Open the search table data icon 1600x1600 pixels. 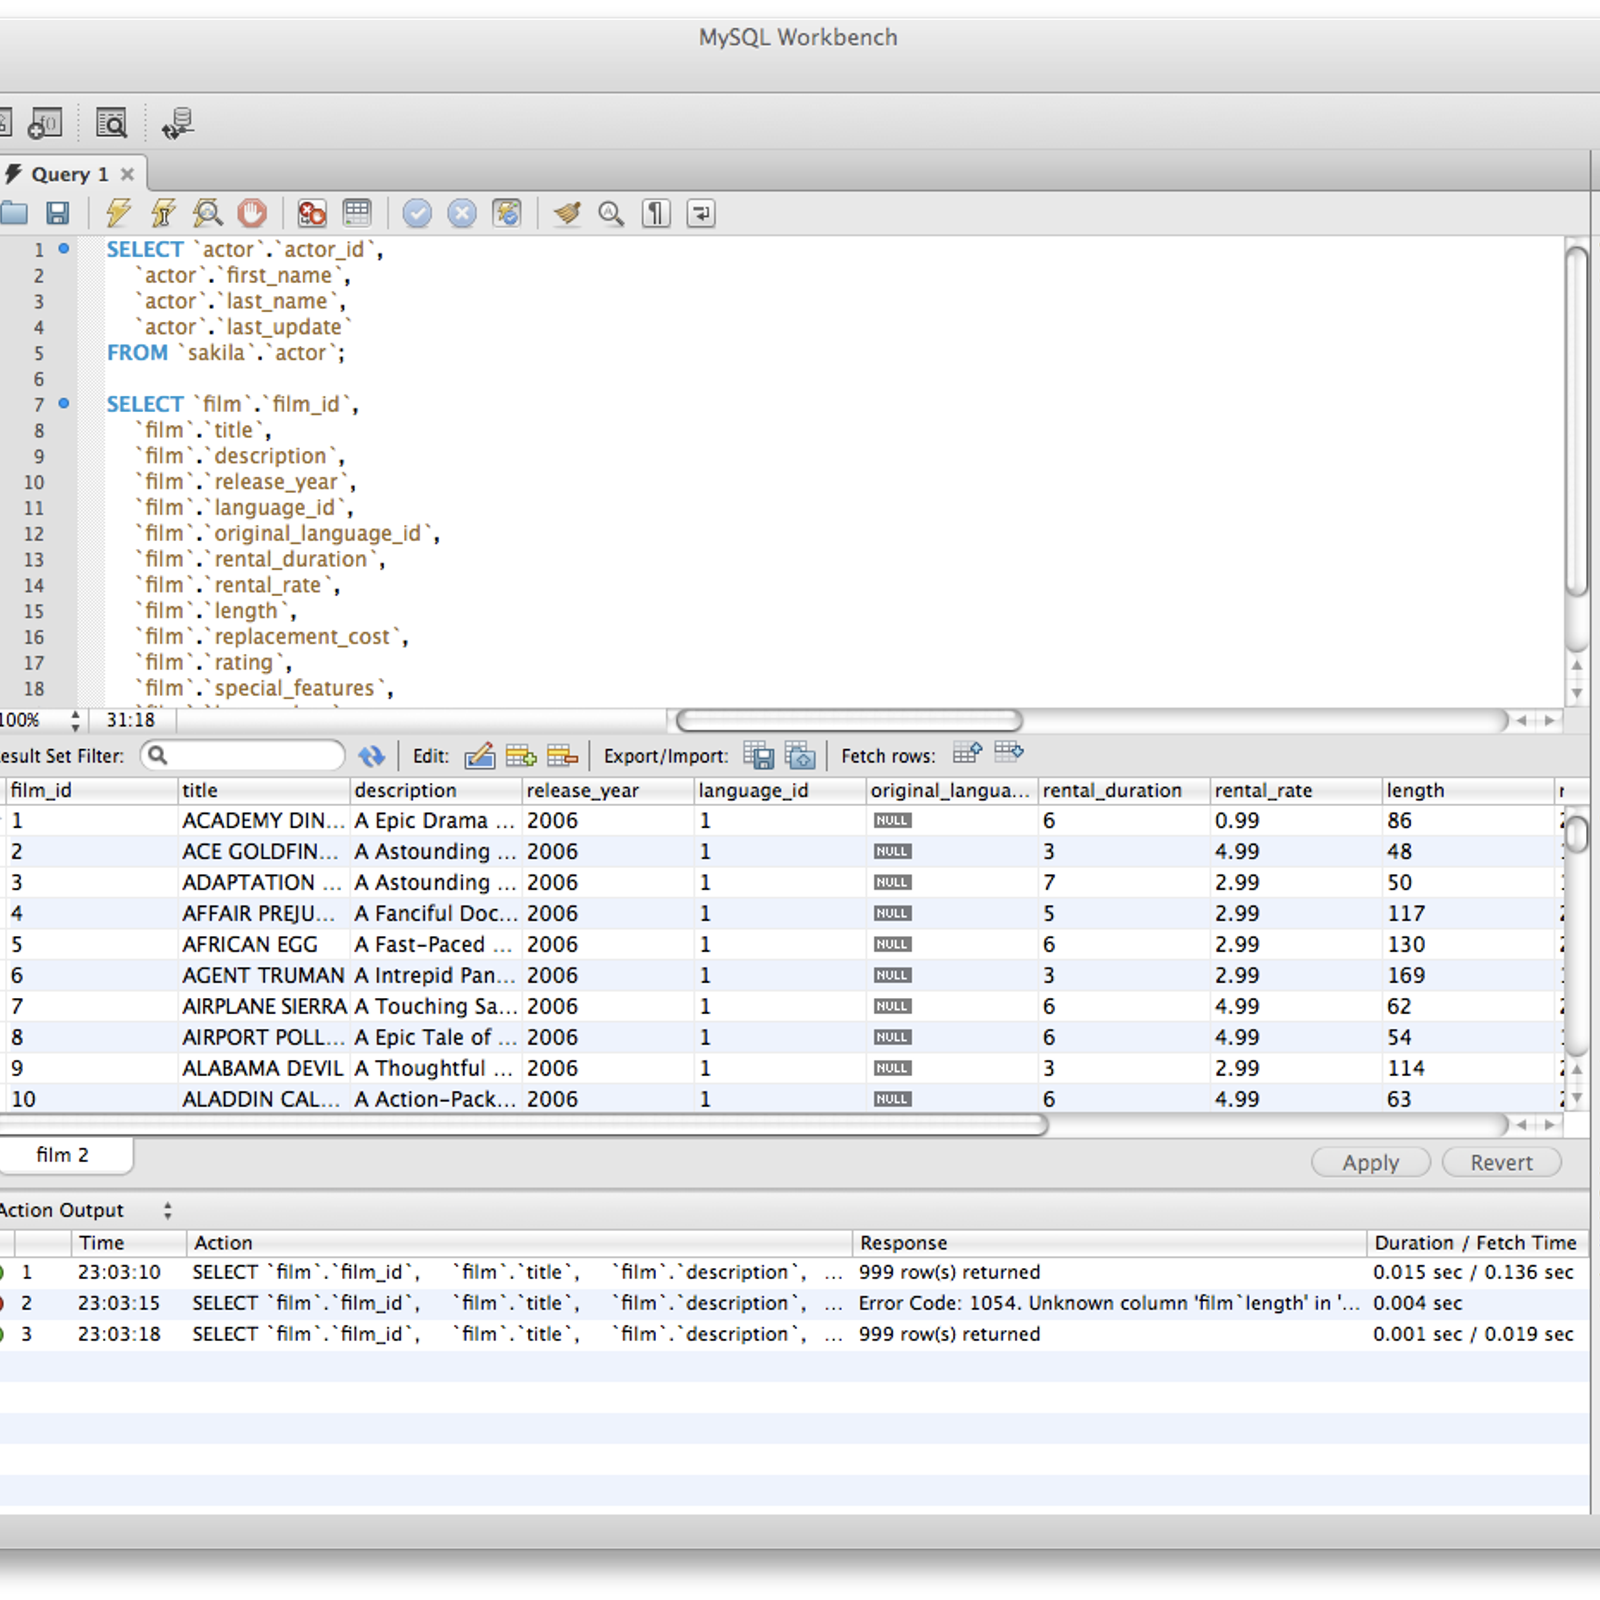click(111, 123)
